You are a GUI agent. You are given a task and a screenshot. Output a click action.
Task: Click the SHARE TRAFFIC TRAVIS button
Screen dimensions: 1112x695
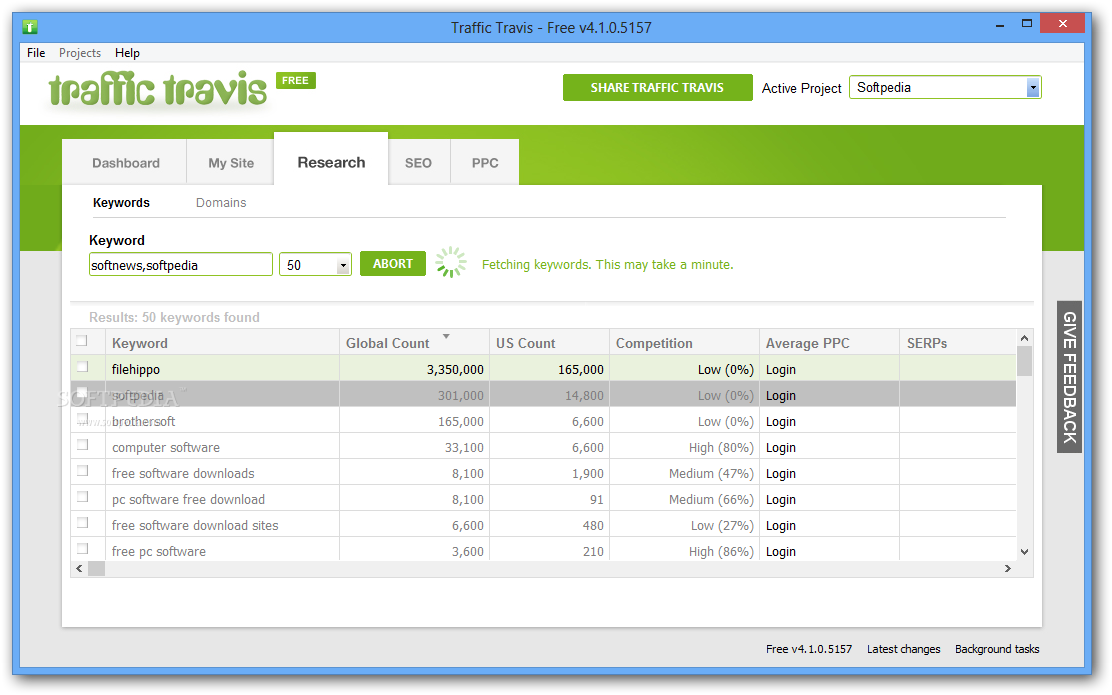[657, 88]
